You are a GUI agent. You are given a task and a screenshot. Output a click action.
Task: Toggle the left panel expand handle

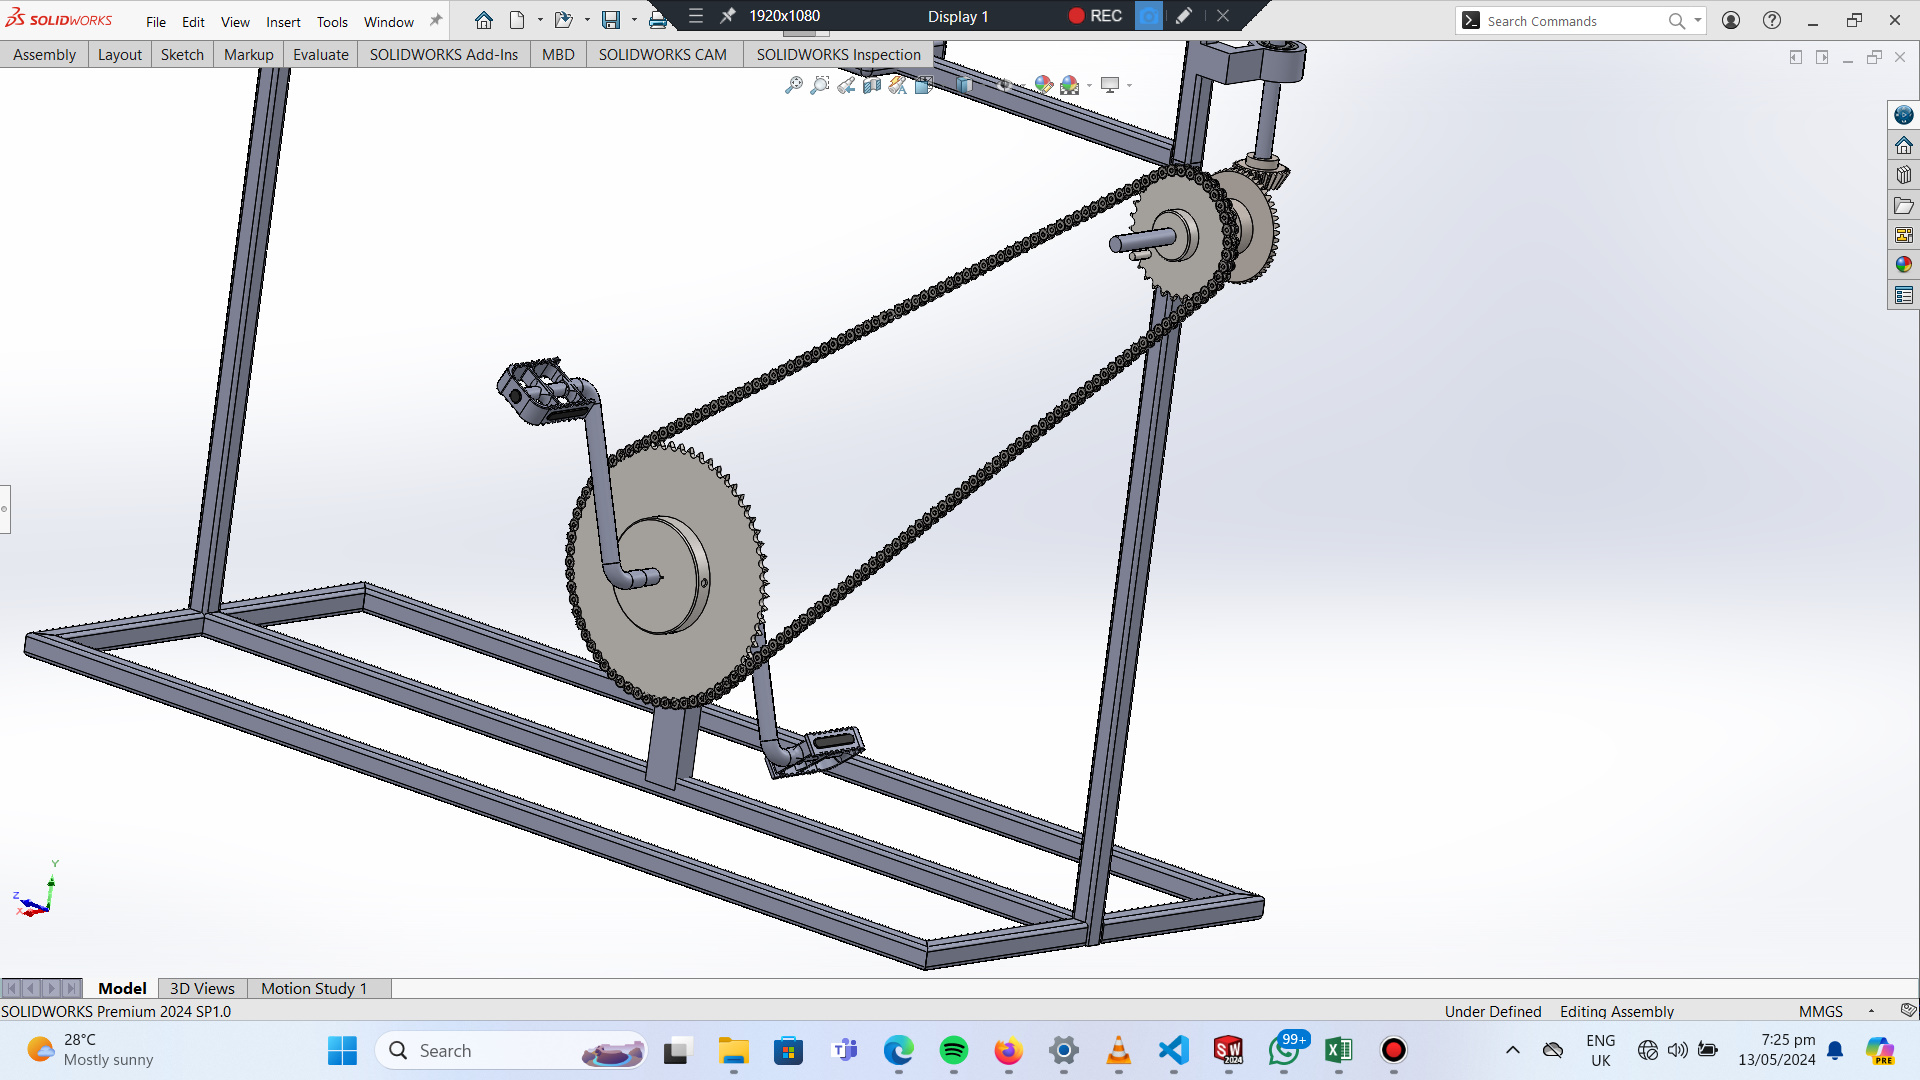click(x=5, y=509)
